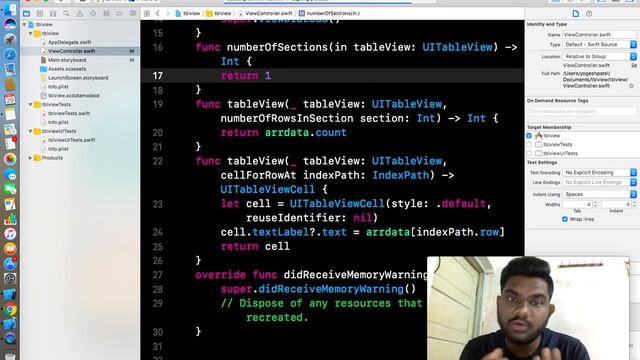Adjust Indent width stepper
Viewport: 640px width, 360px height.
(634, 204)
